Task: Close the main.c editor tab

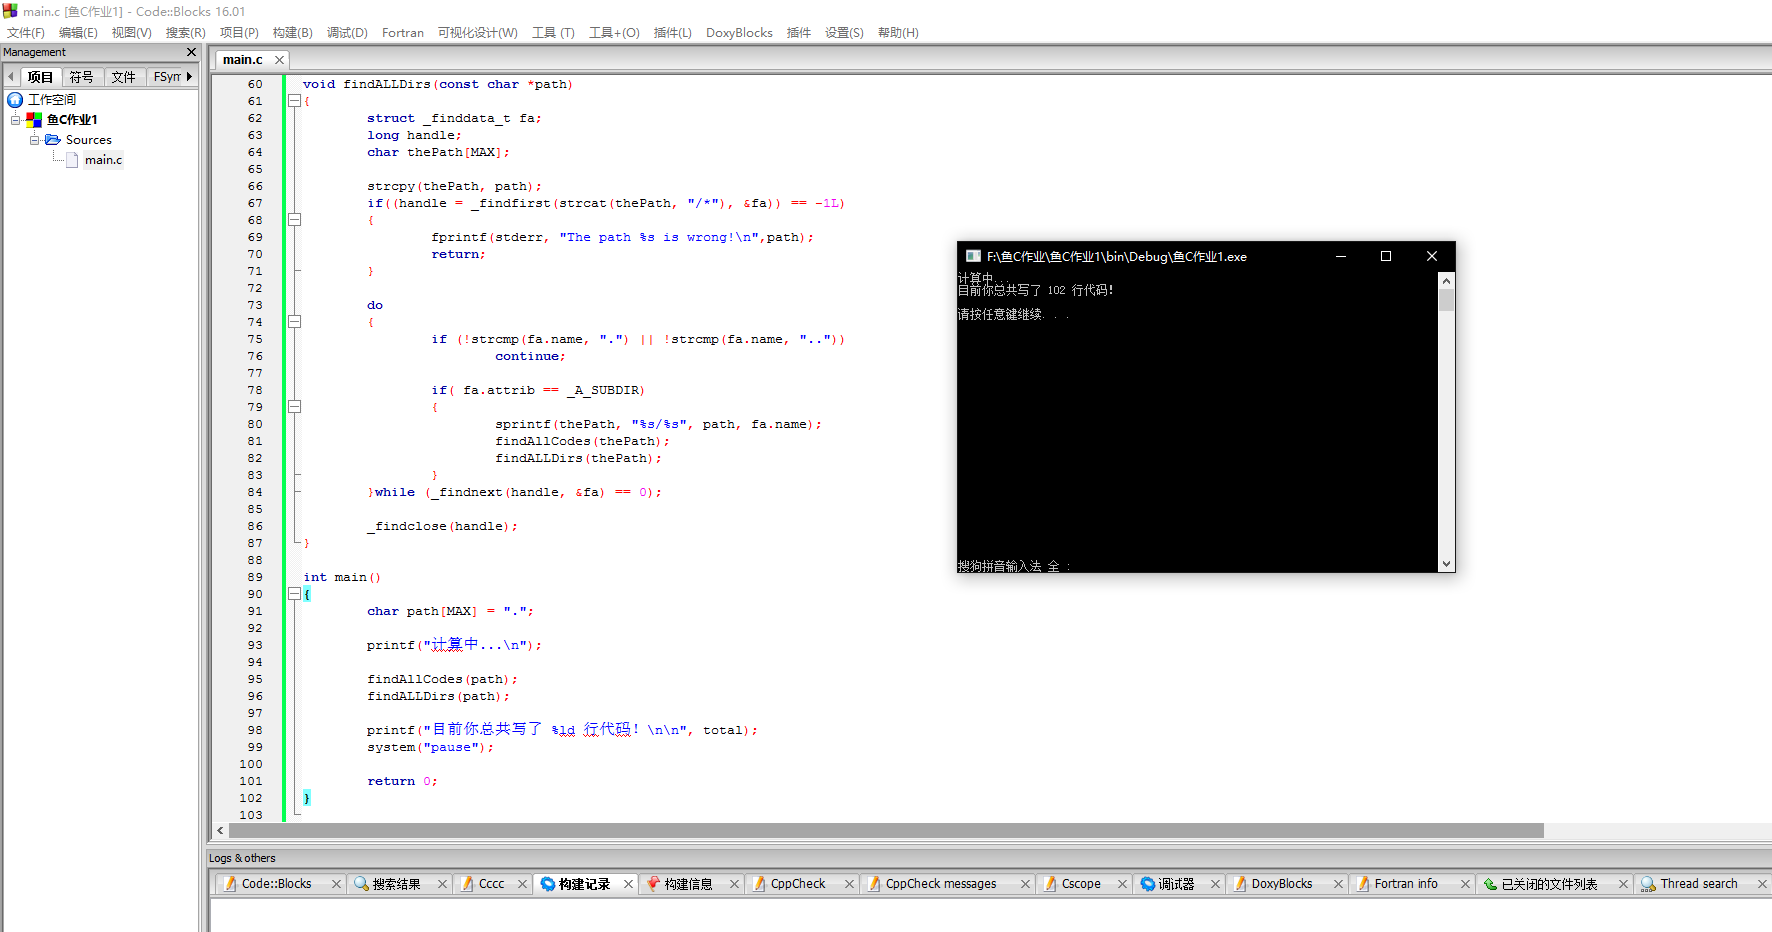Action: [279, 60]
